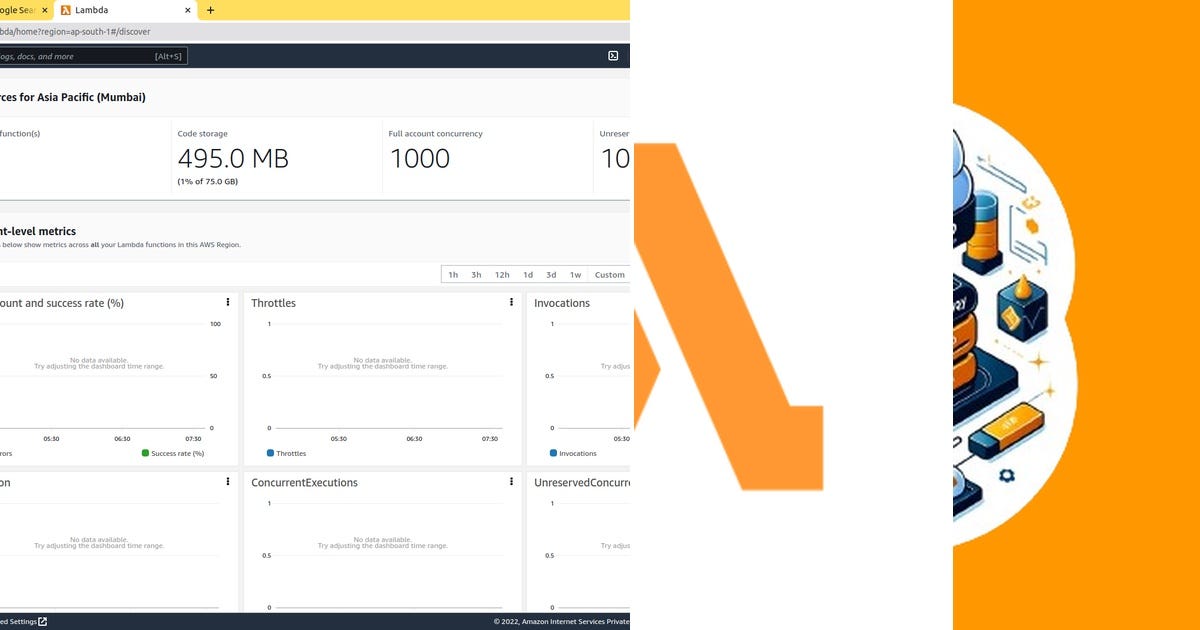Click the blue Throttles legend marker

point(270,453)
